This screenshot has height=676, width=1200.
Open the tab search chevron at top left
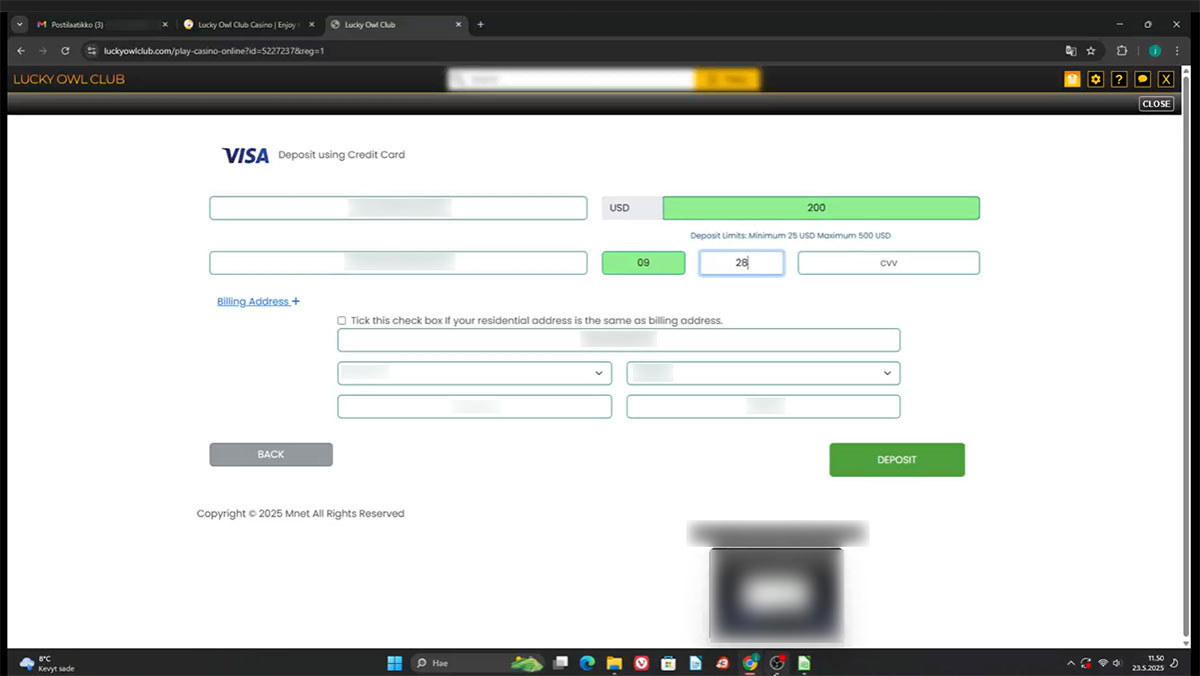tap(20, 24)
